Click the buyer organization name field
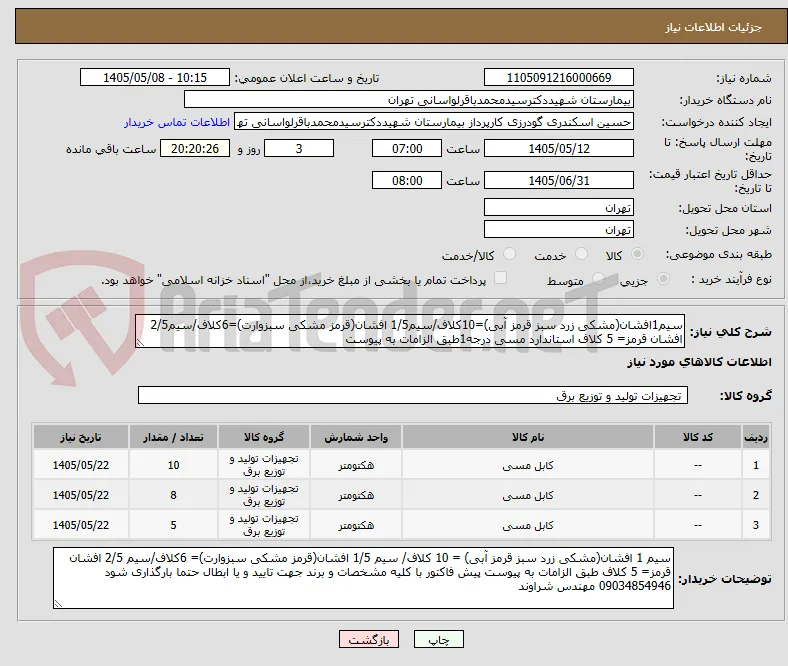788x666 pixels. click(x=409, y=100)
